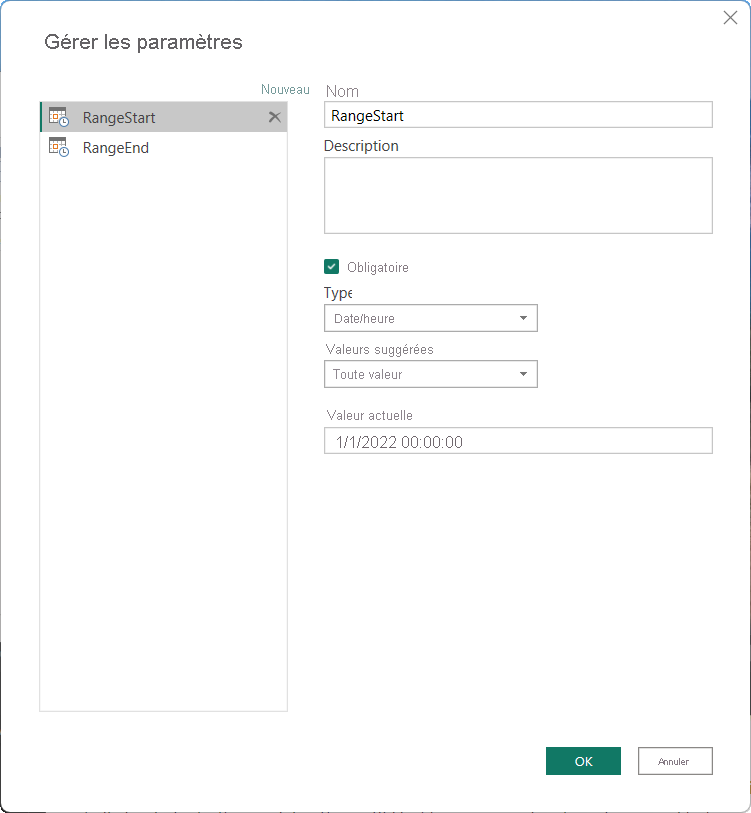Screen dimensions: 751x813
Task: Click the Obligatoire checkbox label
Action: pos(378,268)
